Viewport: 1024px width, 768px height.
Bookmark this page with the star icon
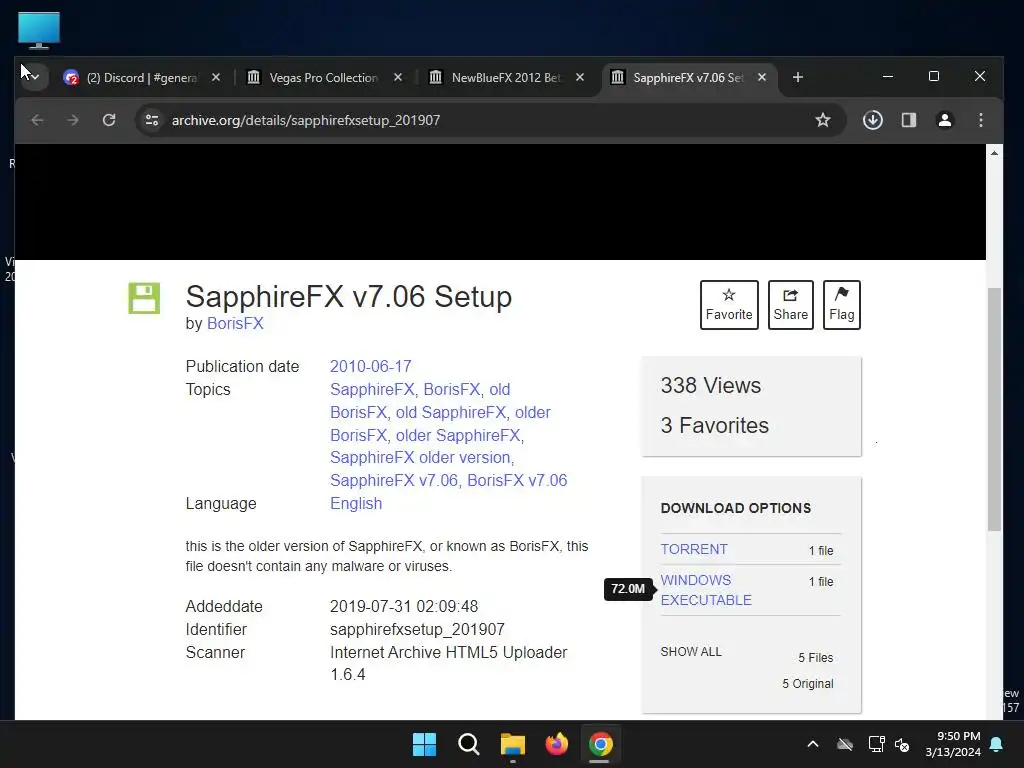(x=823, y=120)
